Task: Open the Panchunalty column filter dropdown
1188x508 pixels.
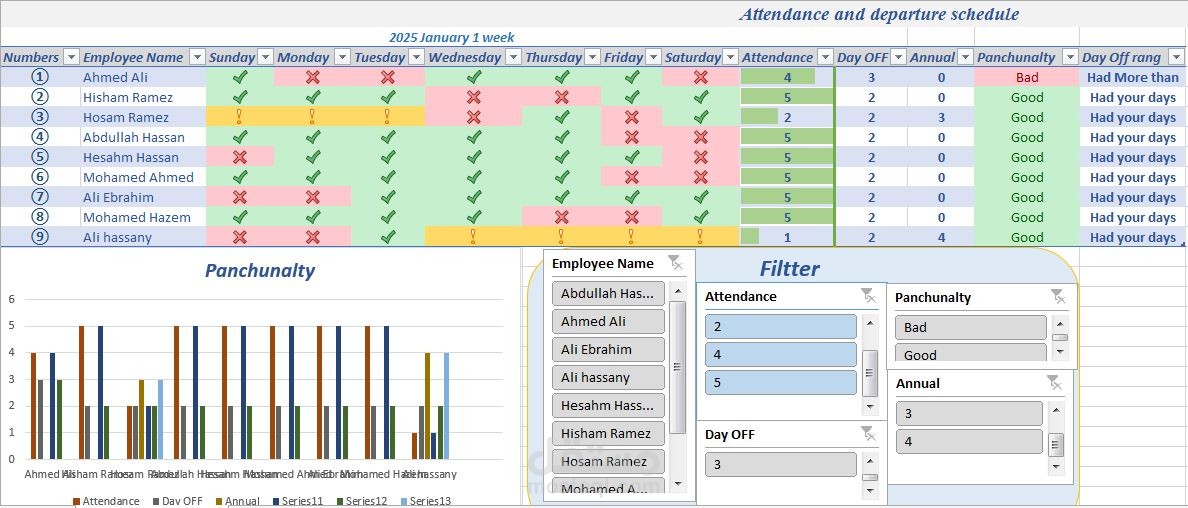Action: 1070,57
